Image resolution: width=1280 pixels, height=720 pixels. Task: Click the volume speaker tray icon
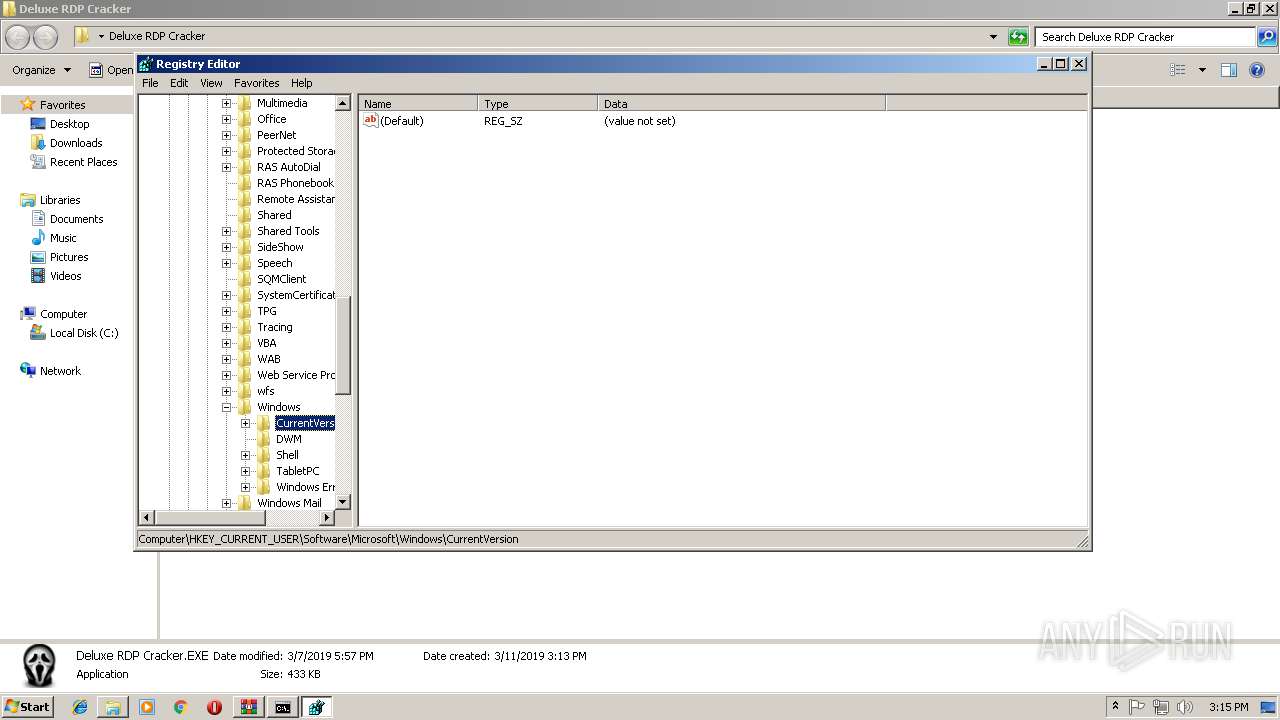click(1184, 707)
